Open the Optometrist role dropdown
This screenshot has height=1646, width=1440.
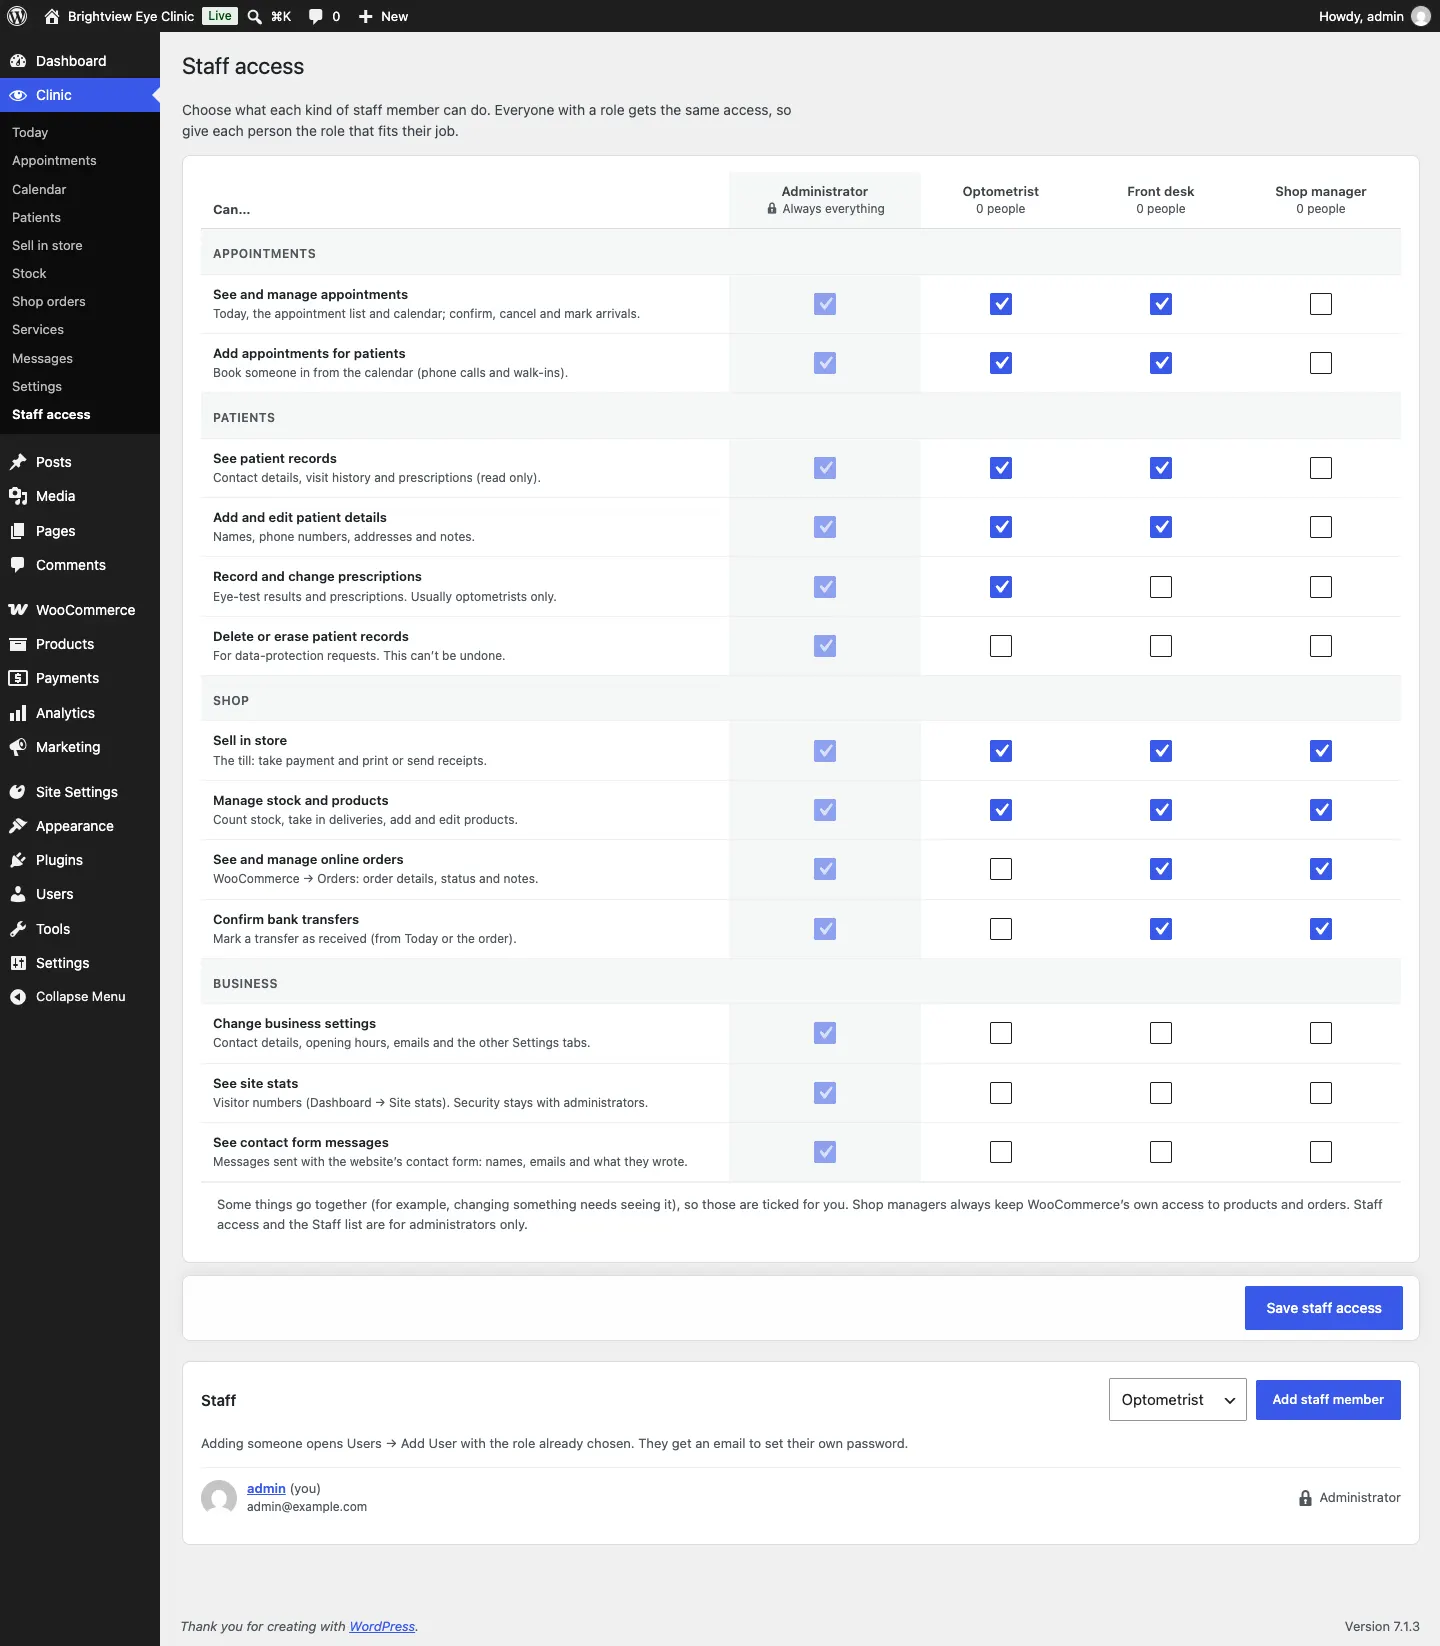click(x=1178, y=1400)
